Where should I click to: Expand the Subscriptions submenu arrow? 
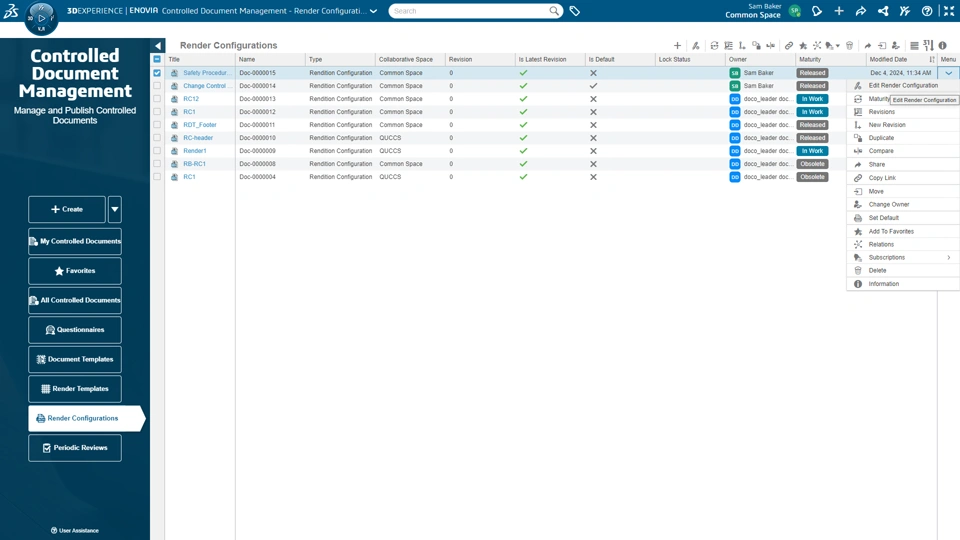(949, 258)
